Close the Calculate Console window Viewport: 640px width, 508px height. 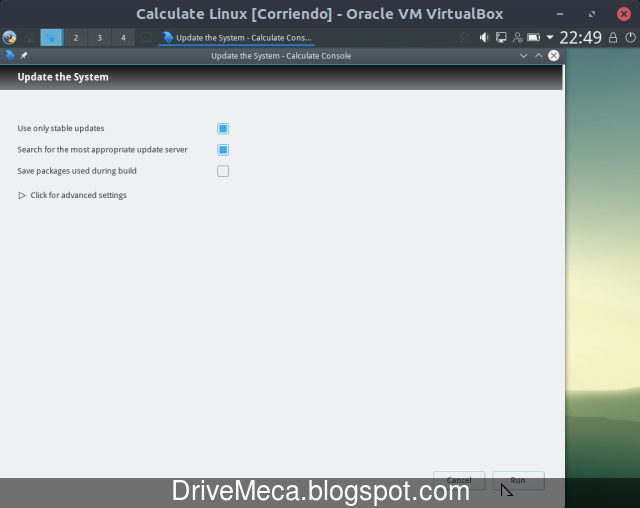553,55
